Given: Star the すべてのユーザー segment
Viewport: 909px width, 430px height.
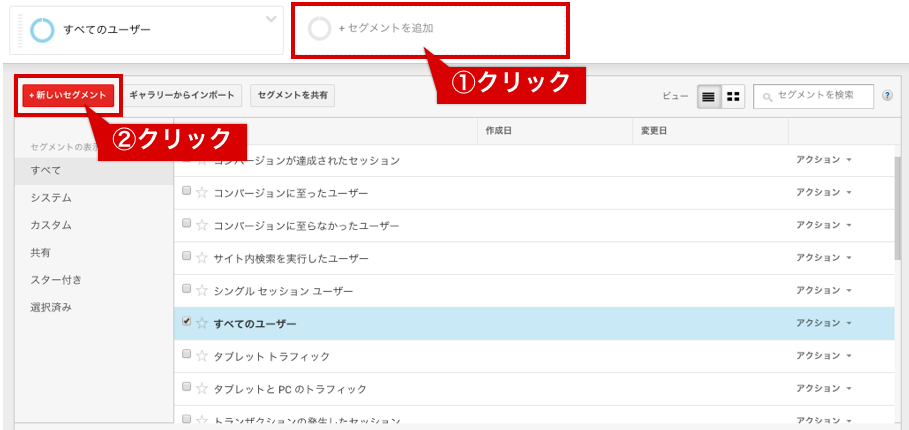Looking at the screenshot, I should (x=201, y=323).
